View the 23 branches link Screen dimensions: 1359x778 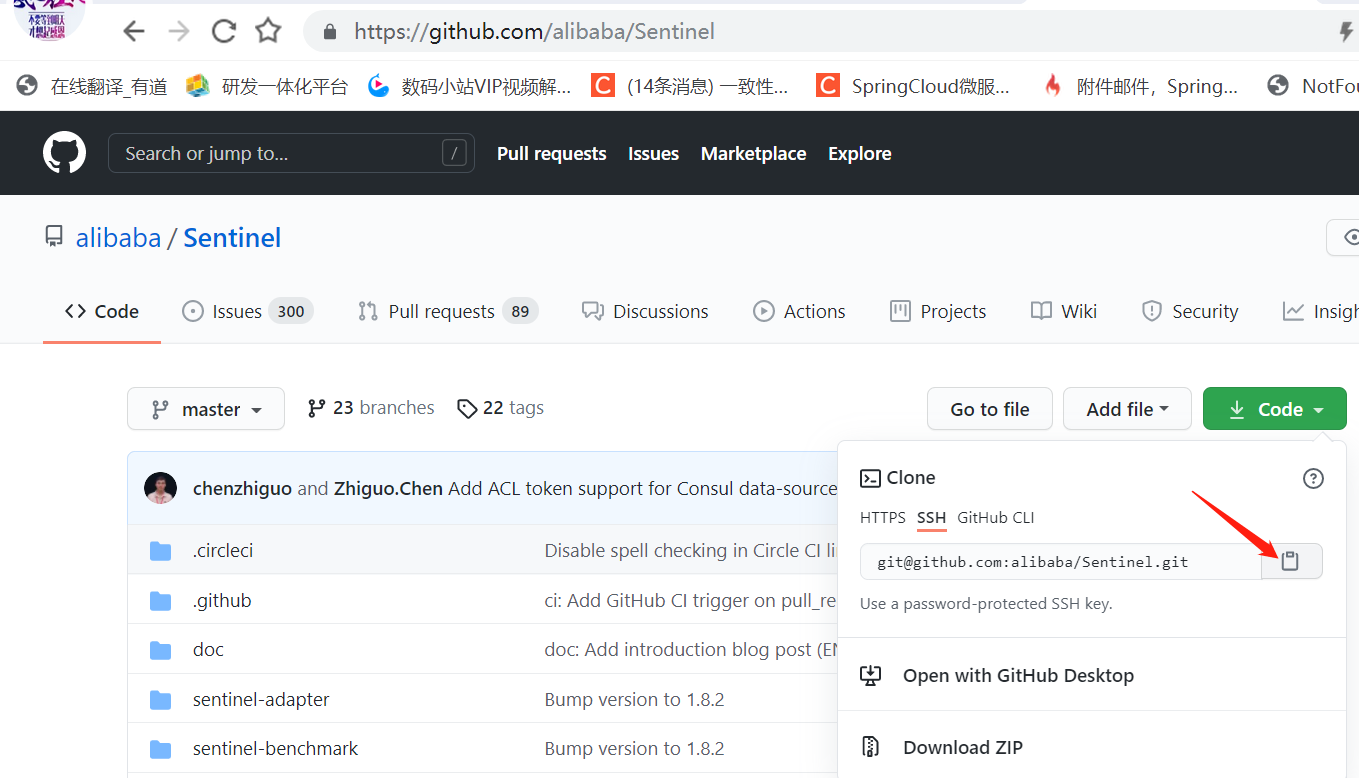[x=371, y=408]
